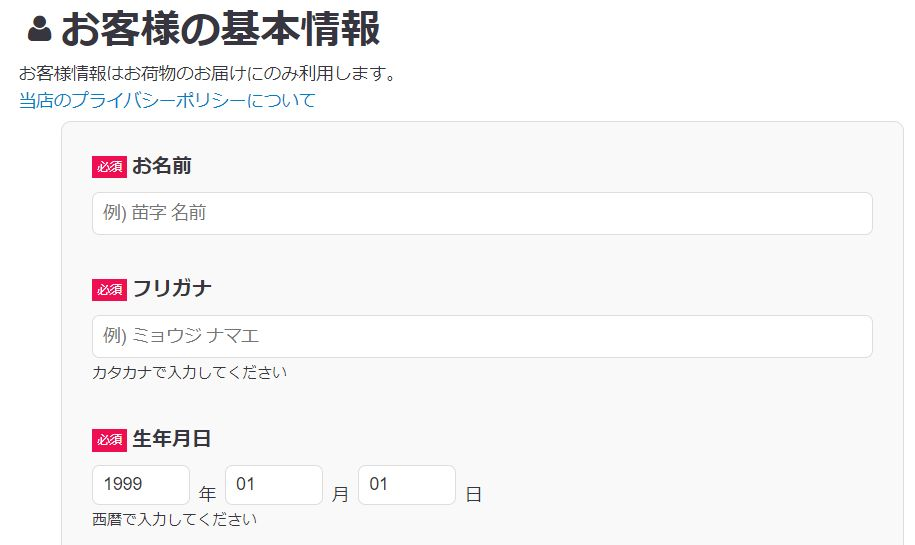Click the お名前 field label
The height and width of the screenshot is (545, 915).
[162, 166]
